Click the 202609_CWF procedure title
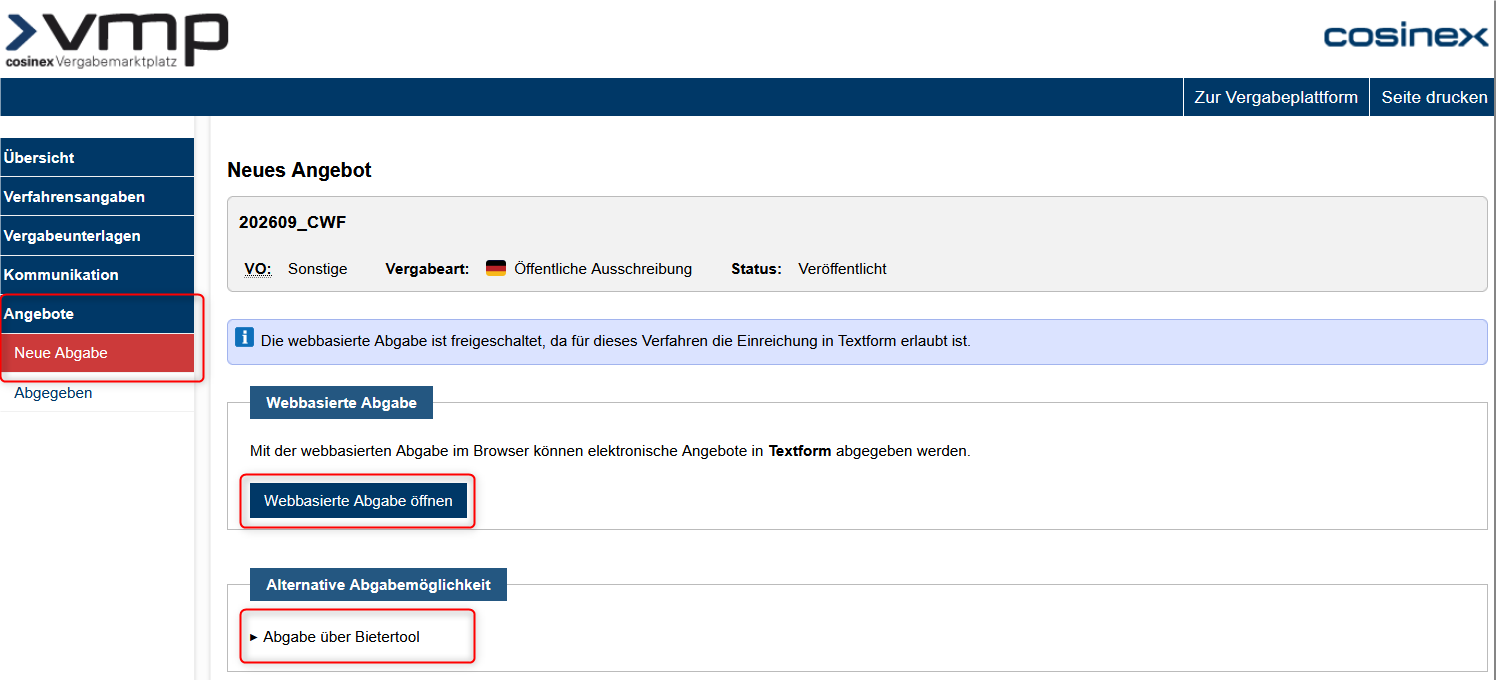 click(292, 222)
